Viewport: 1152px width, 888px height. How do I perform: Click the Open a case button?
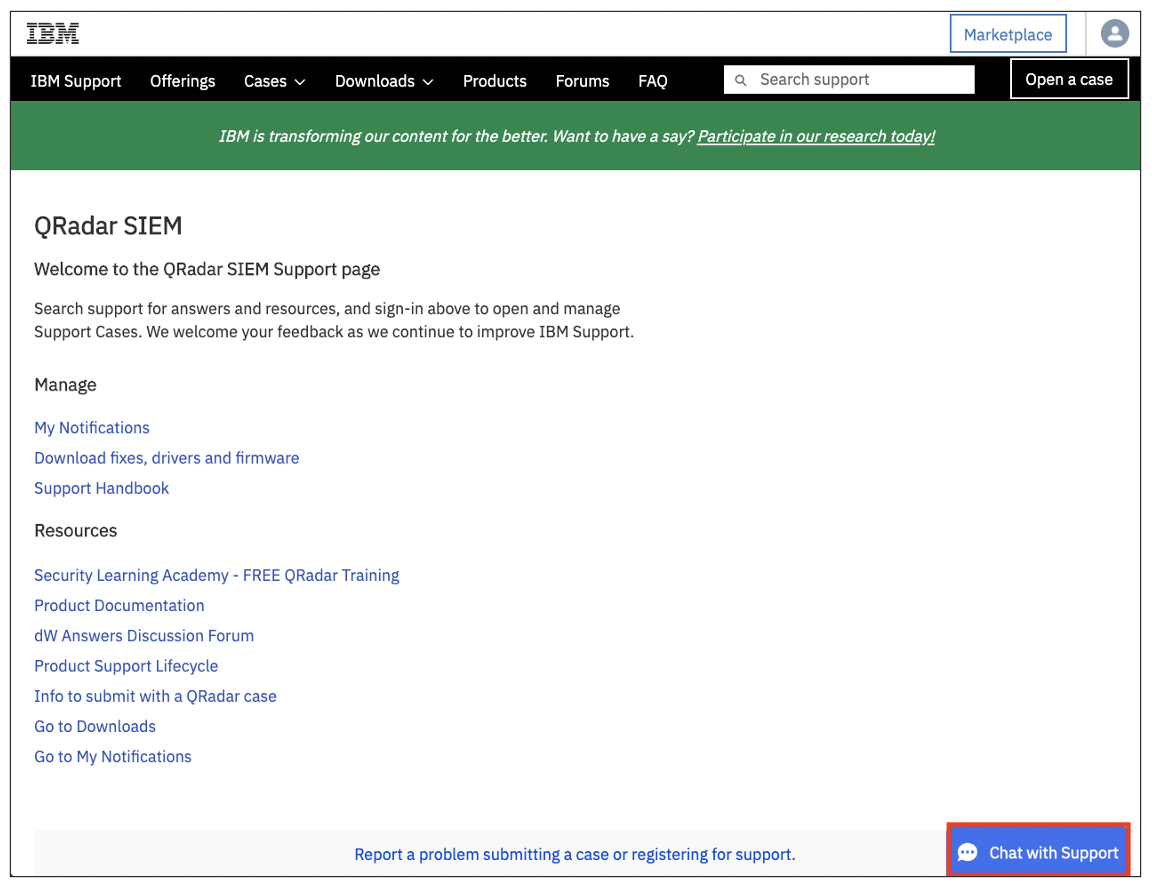click(x=1069, y=79)
